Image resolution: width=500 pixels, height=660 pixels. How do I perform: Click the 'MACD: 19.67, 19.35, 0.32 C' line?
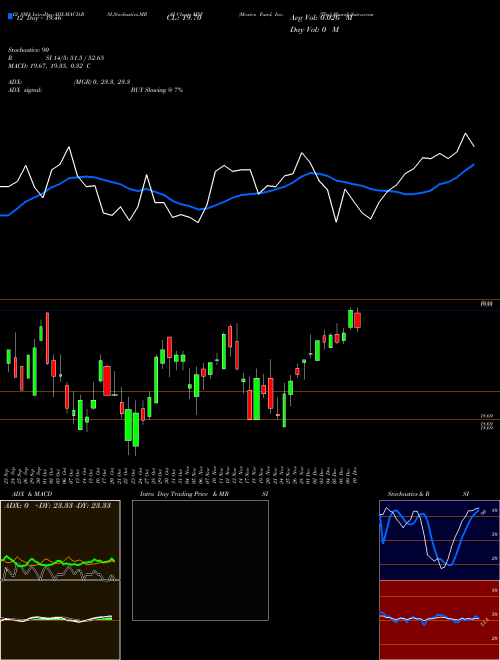pos(49,66)
